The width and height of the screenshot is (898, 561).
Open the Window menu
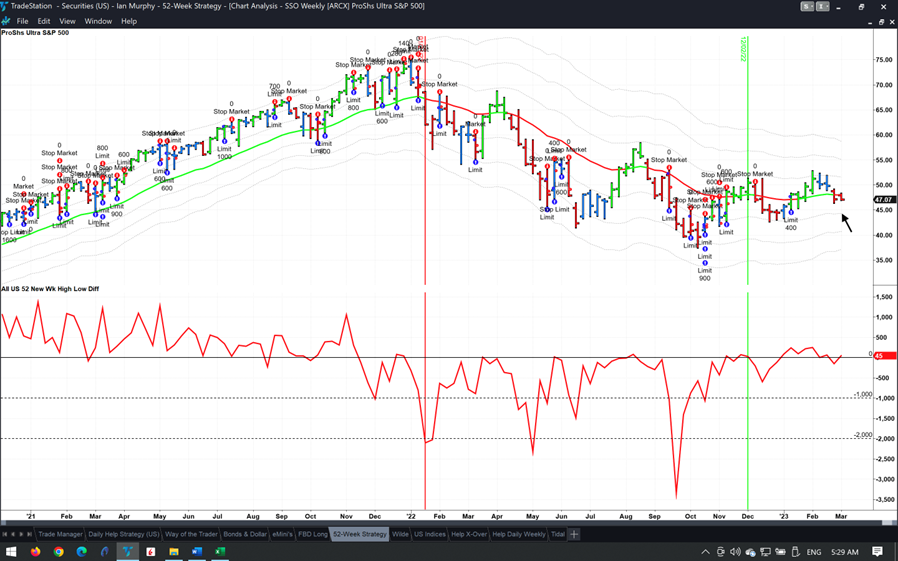click(98, 21)
